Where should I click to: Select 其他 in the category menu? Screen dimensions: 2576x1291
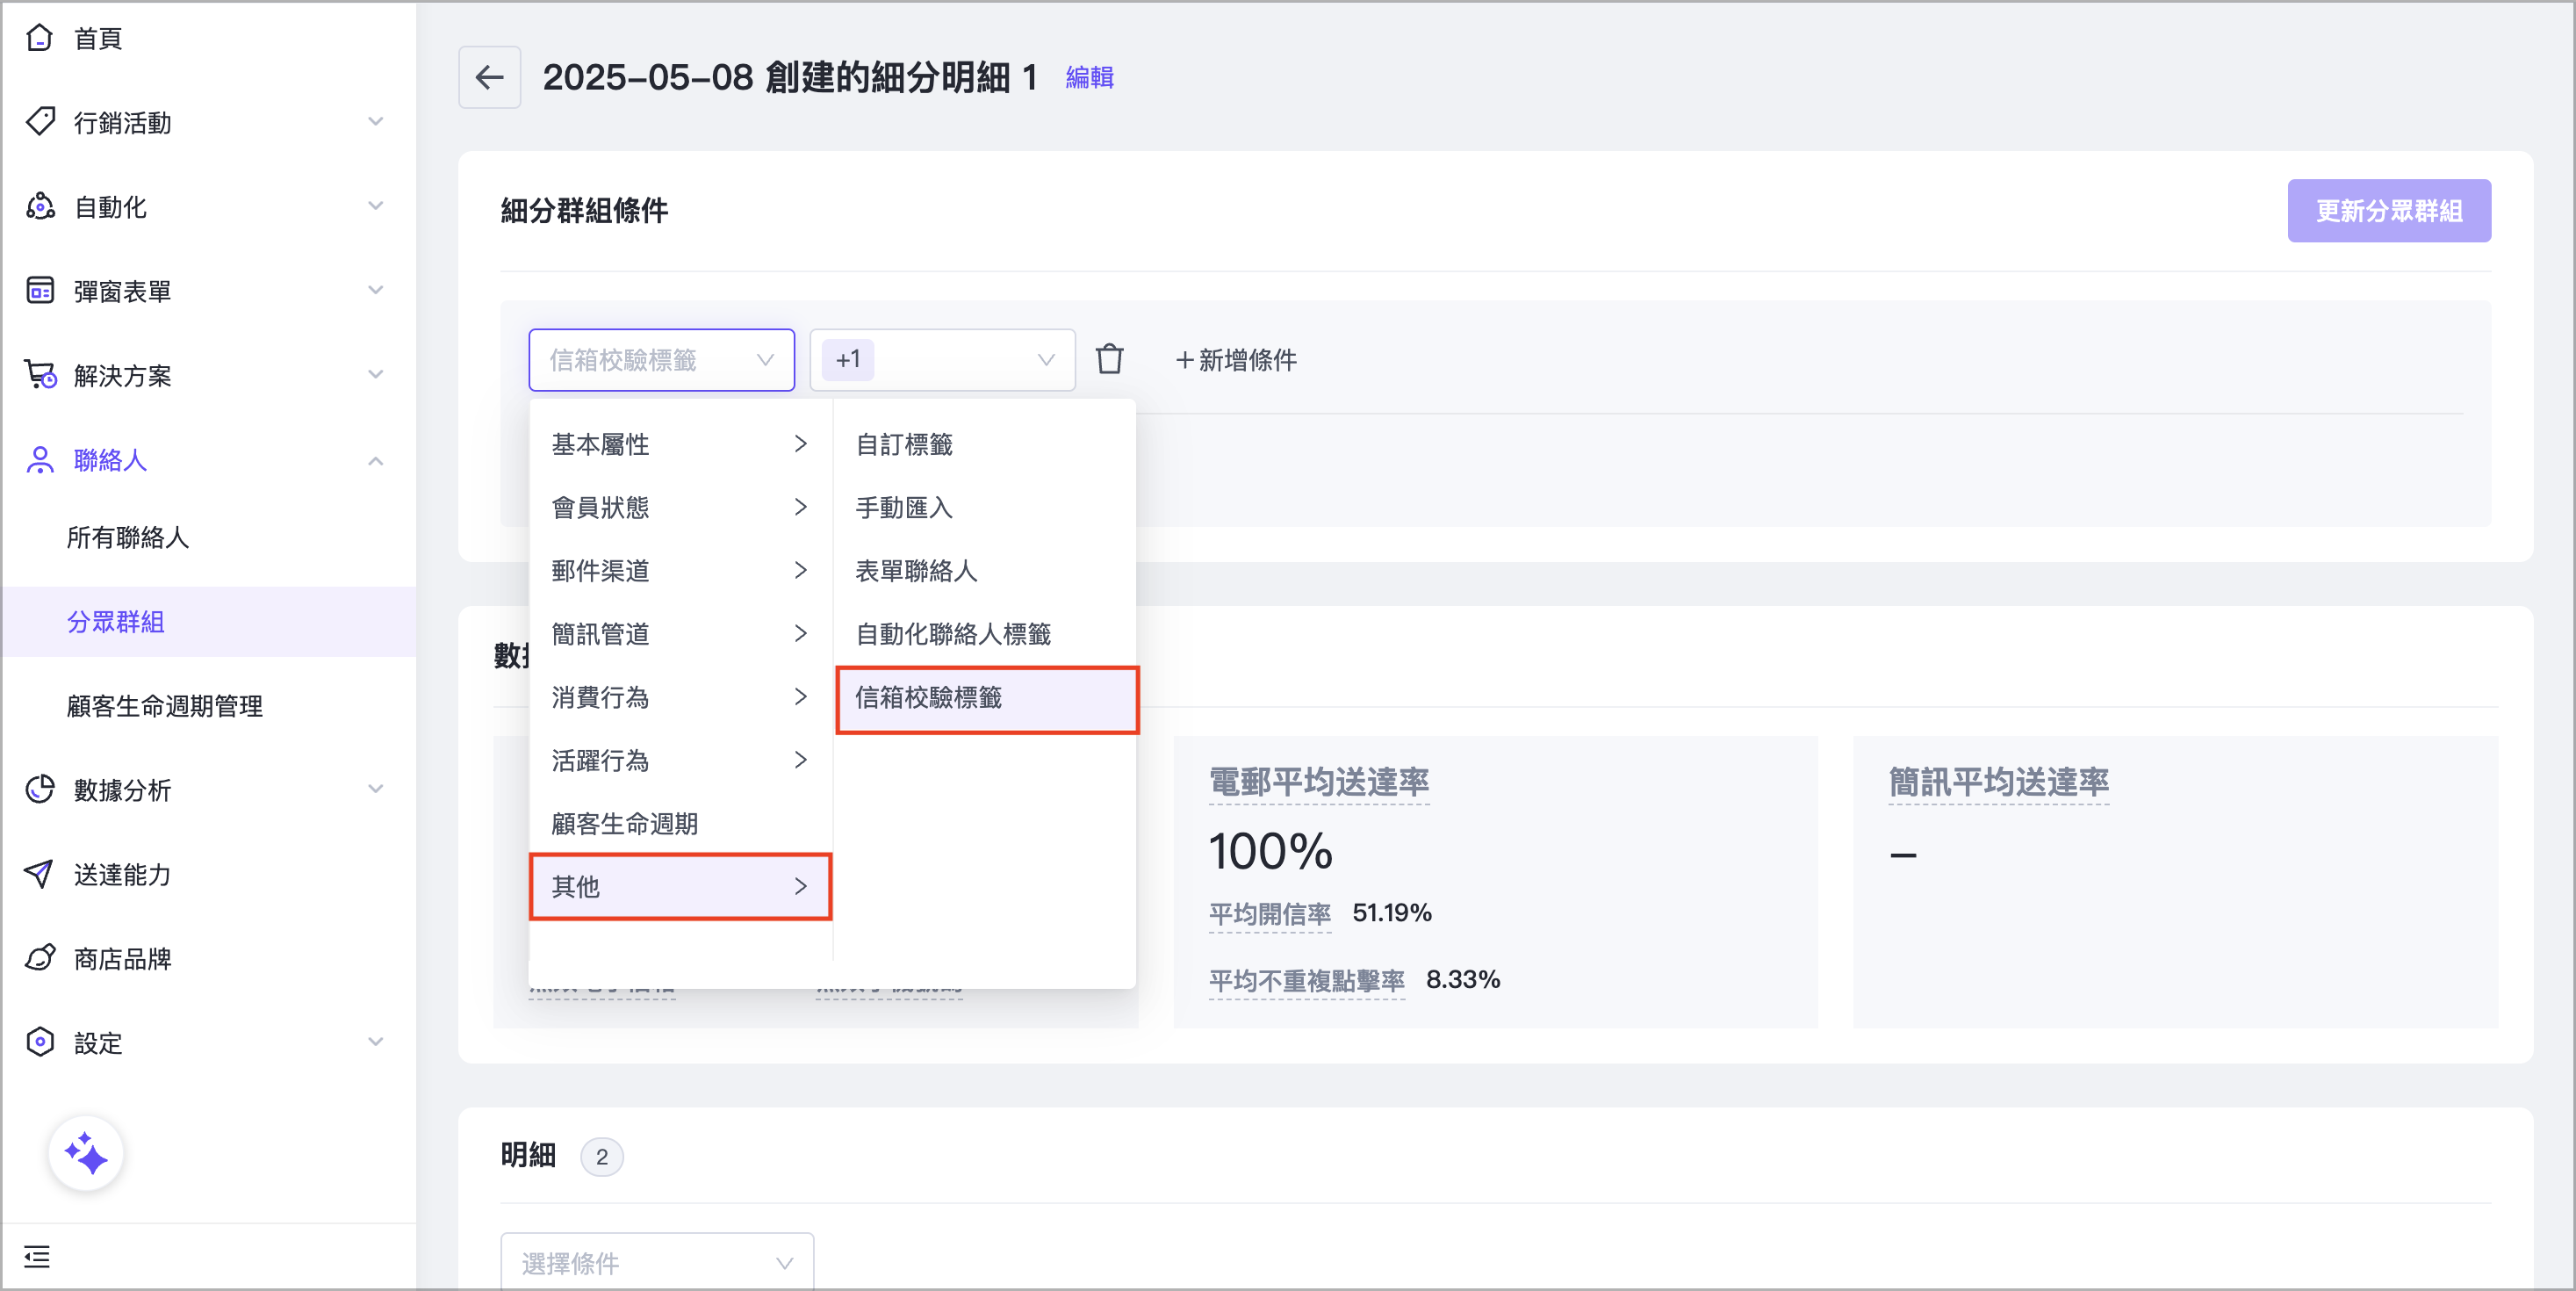point(680,886)
